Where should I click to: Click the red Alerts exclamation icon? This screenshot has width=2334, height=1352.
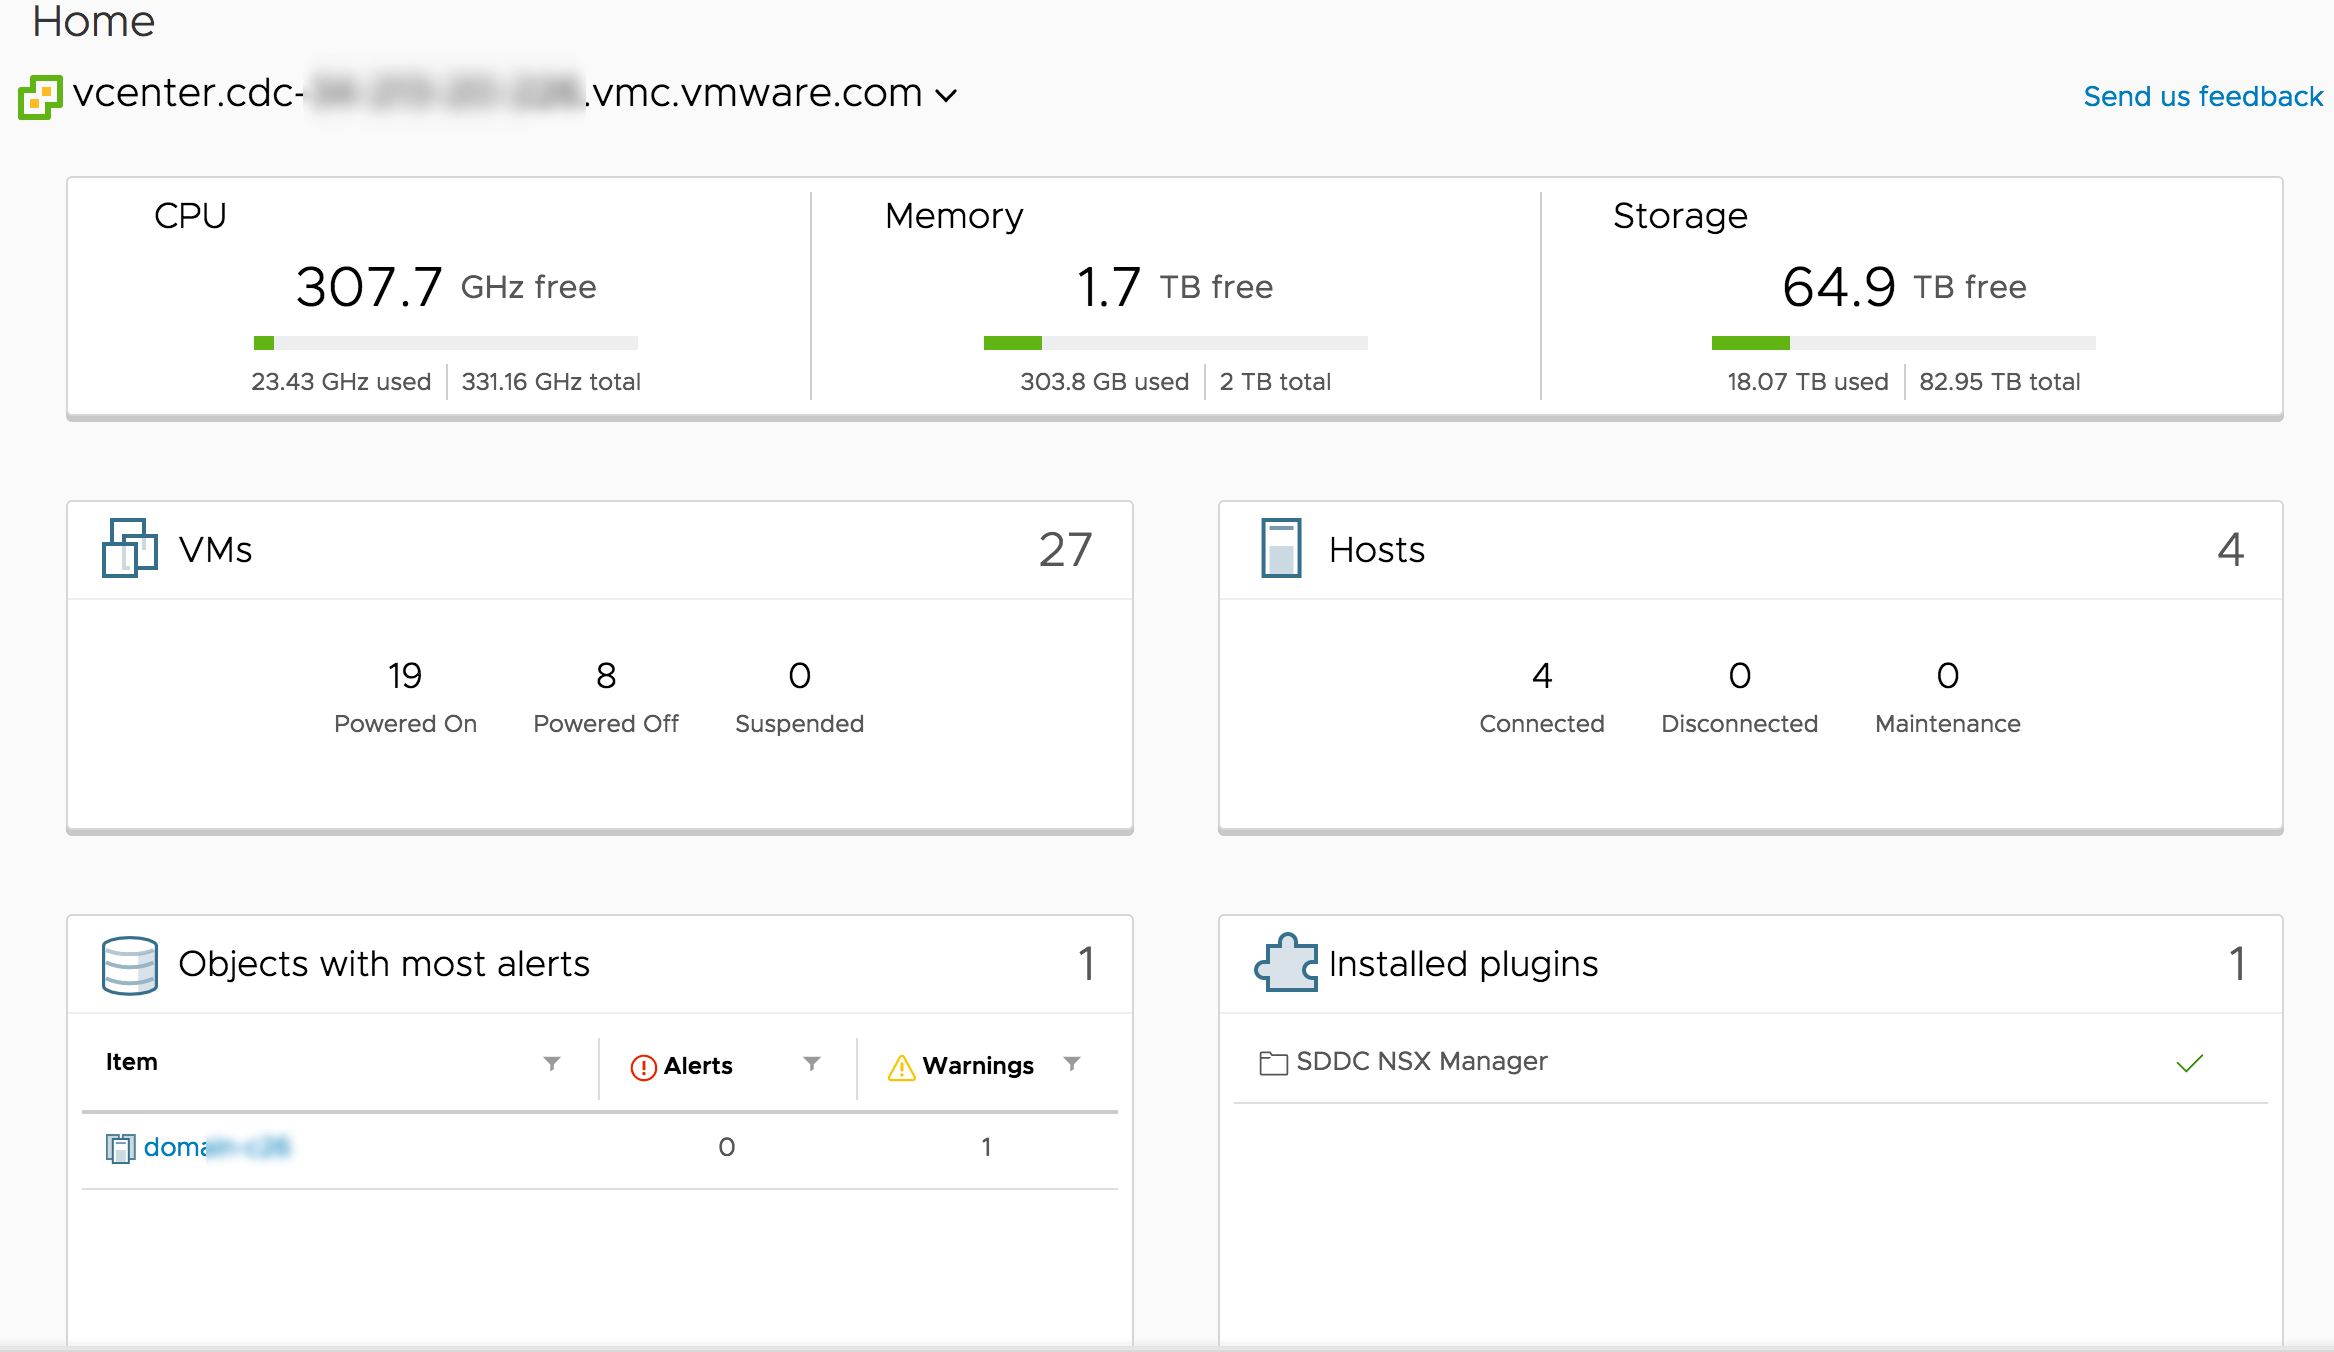(x=643, y=1067)
